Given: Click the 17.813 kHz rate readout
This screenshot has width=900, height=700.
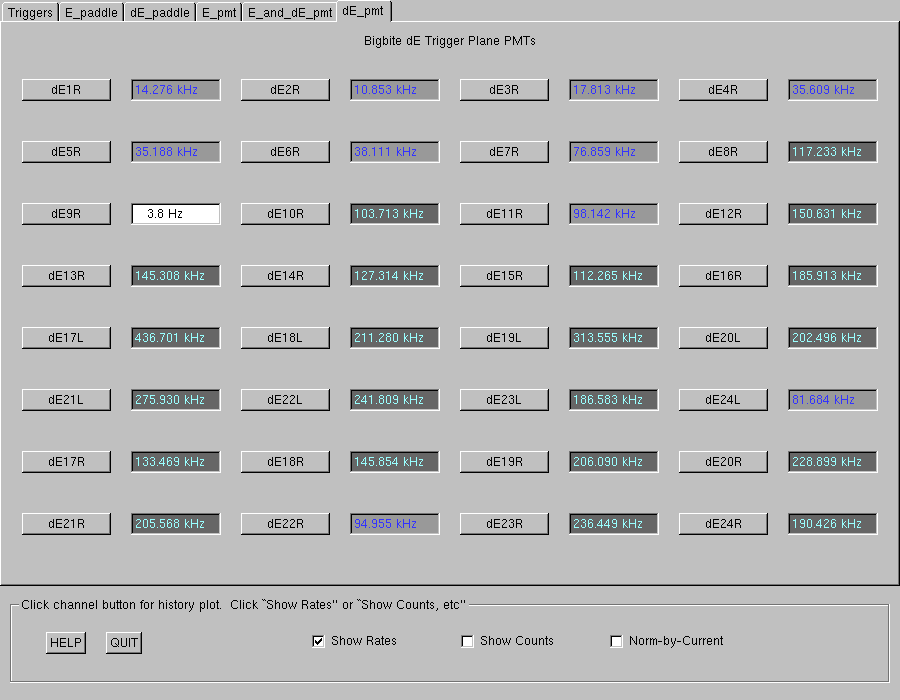Looking at the screenshot, I should pyautogui.click(x=614, y=90).
